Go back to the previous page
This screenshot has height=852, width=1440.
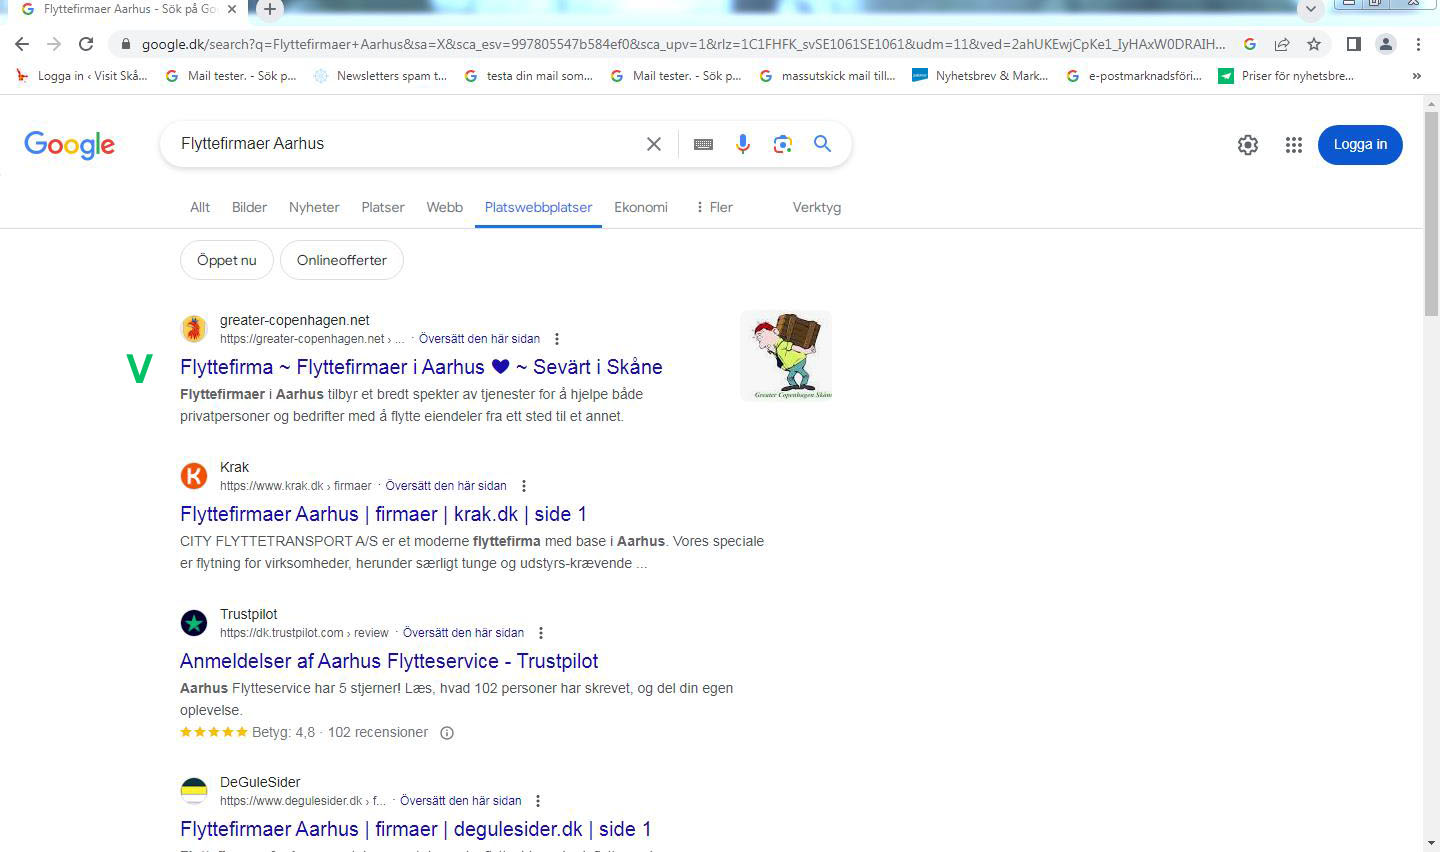22,44
